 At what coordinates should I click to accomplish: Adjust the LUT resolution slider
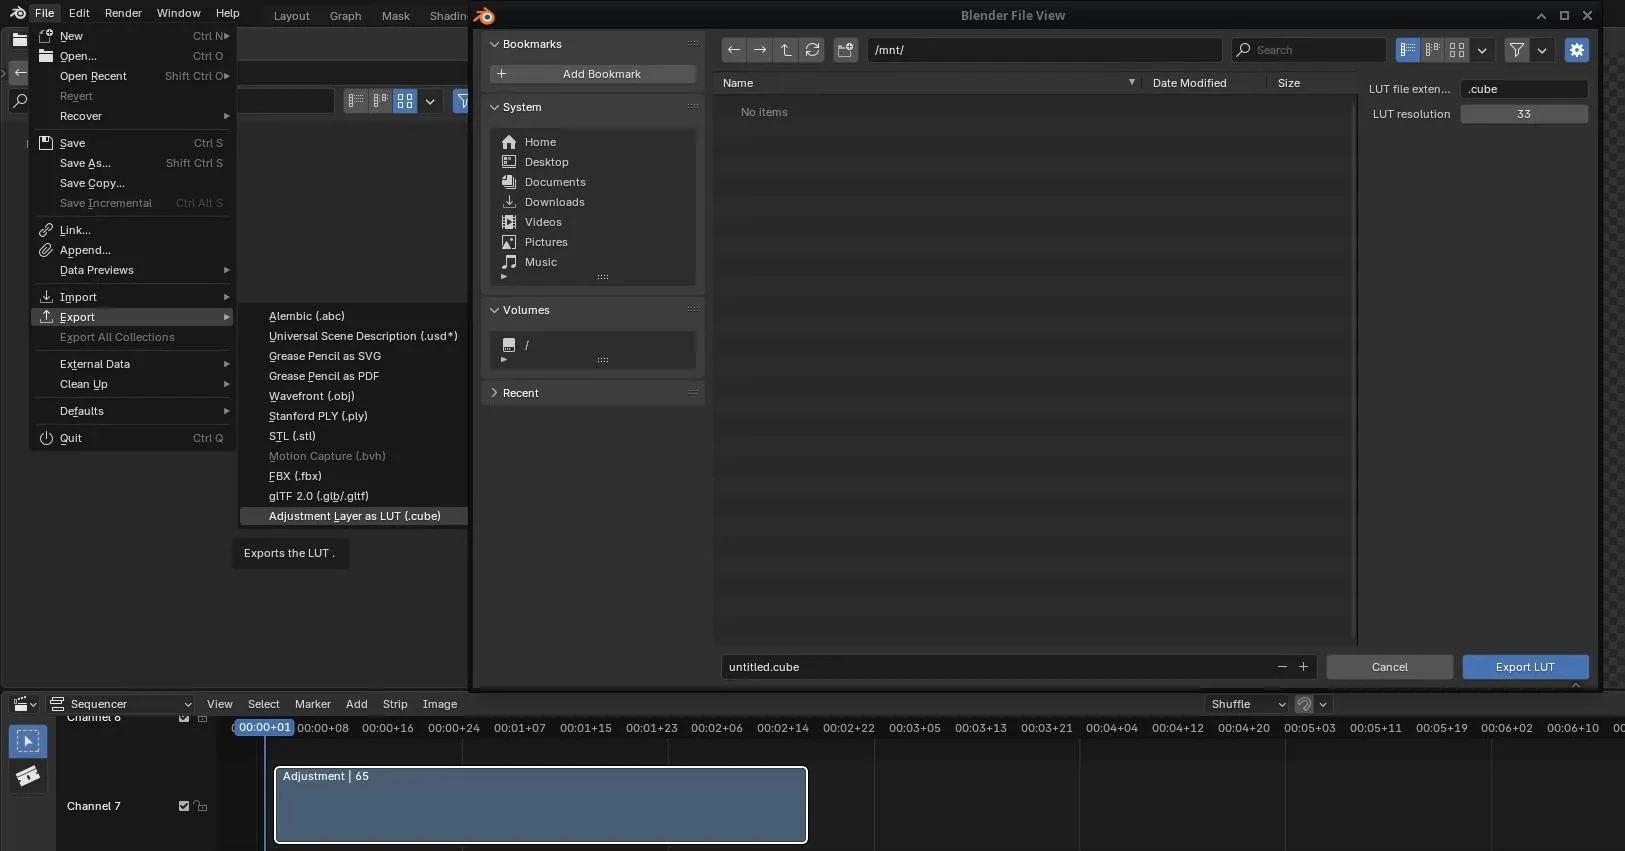pos(1524,114)
